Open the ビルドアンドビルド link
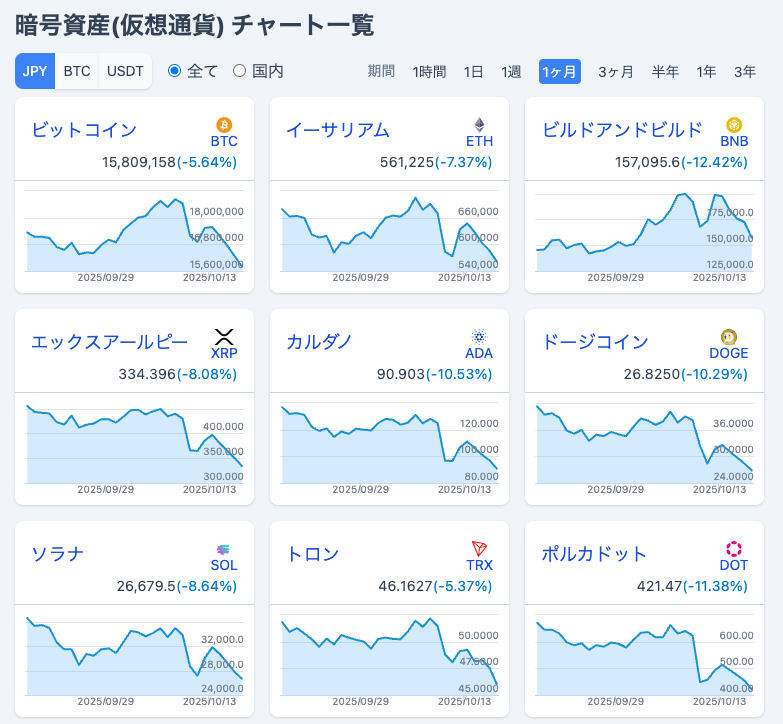783x724 pixels. coord(622,130)
